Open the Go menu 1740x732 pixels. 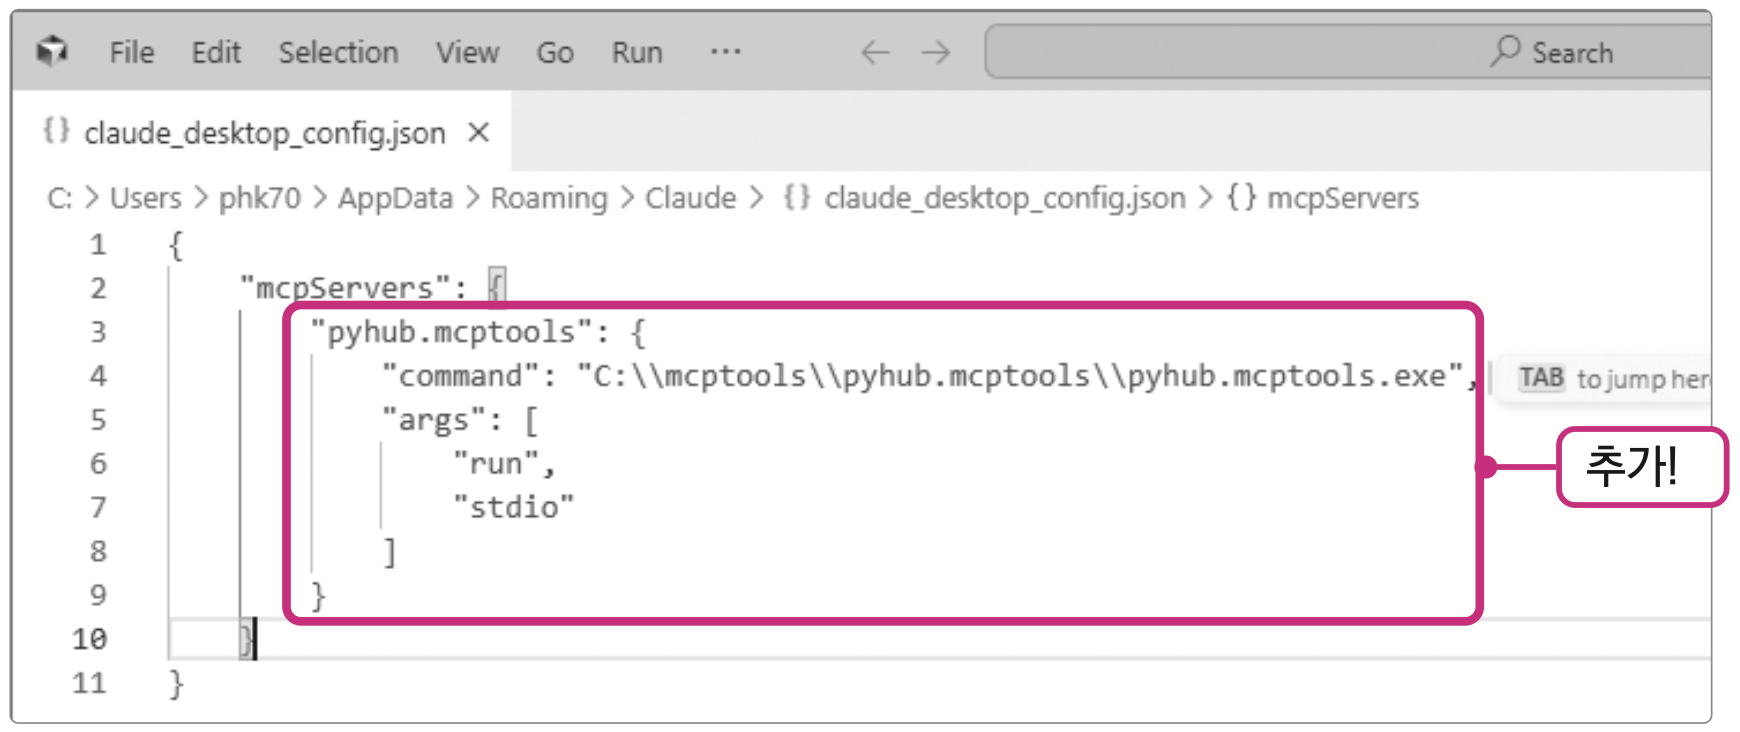[555, 52]
